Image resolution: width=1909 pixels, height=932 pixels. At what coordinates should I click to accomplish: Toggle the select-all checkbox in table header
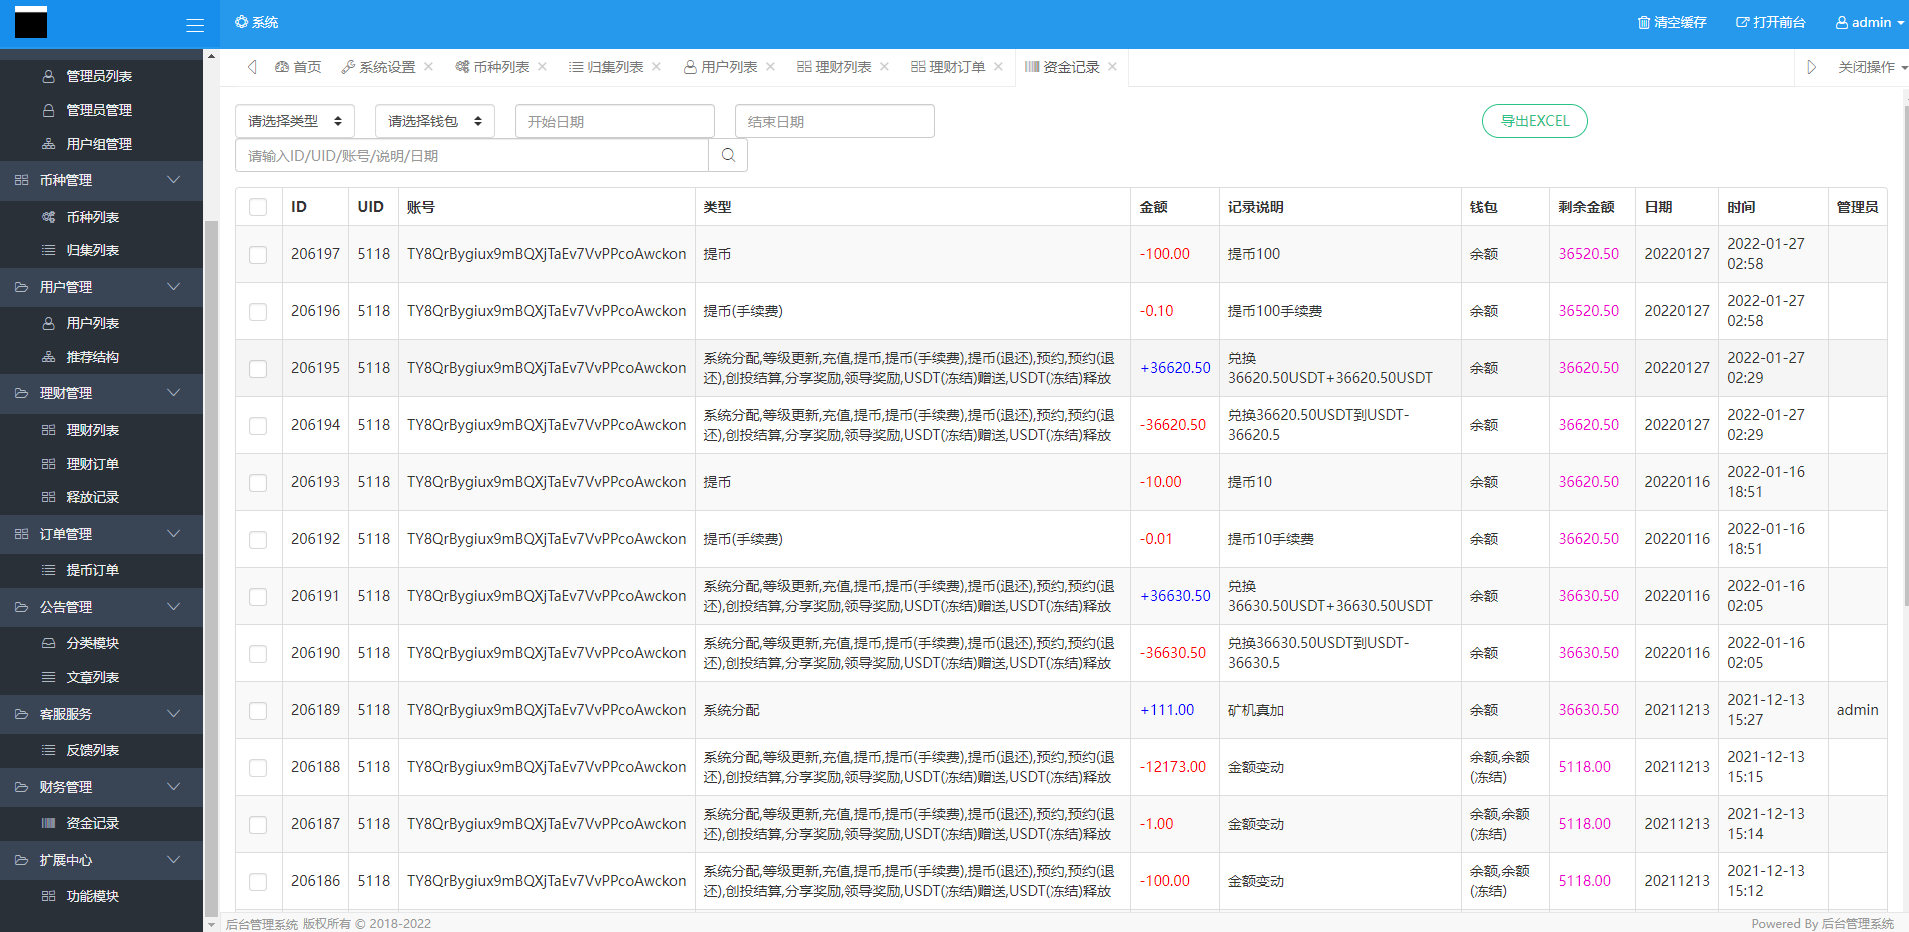click(x=258, y=207)
